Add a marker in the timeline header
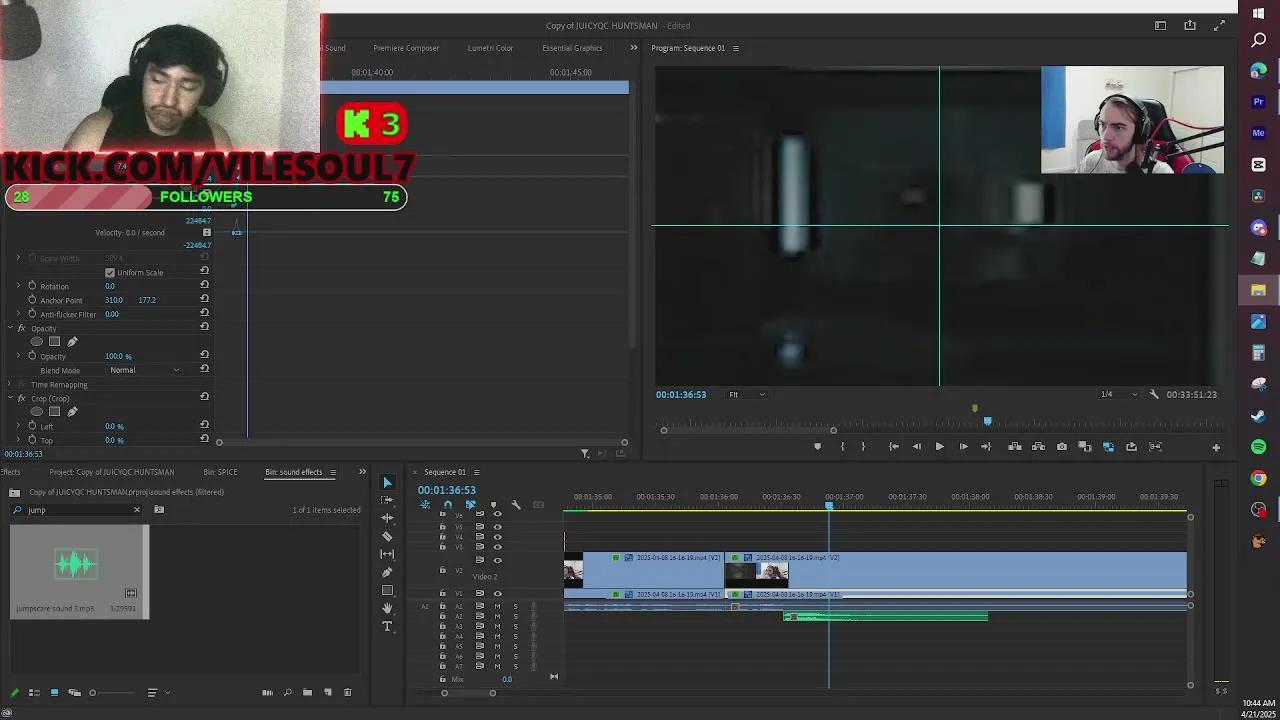This screenshot has width=1280, height=720. [x=493, y=505]
